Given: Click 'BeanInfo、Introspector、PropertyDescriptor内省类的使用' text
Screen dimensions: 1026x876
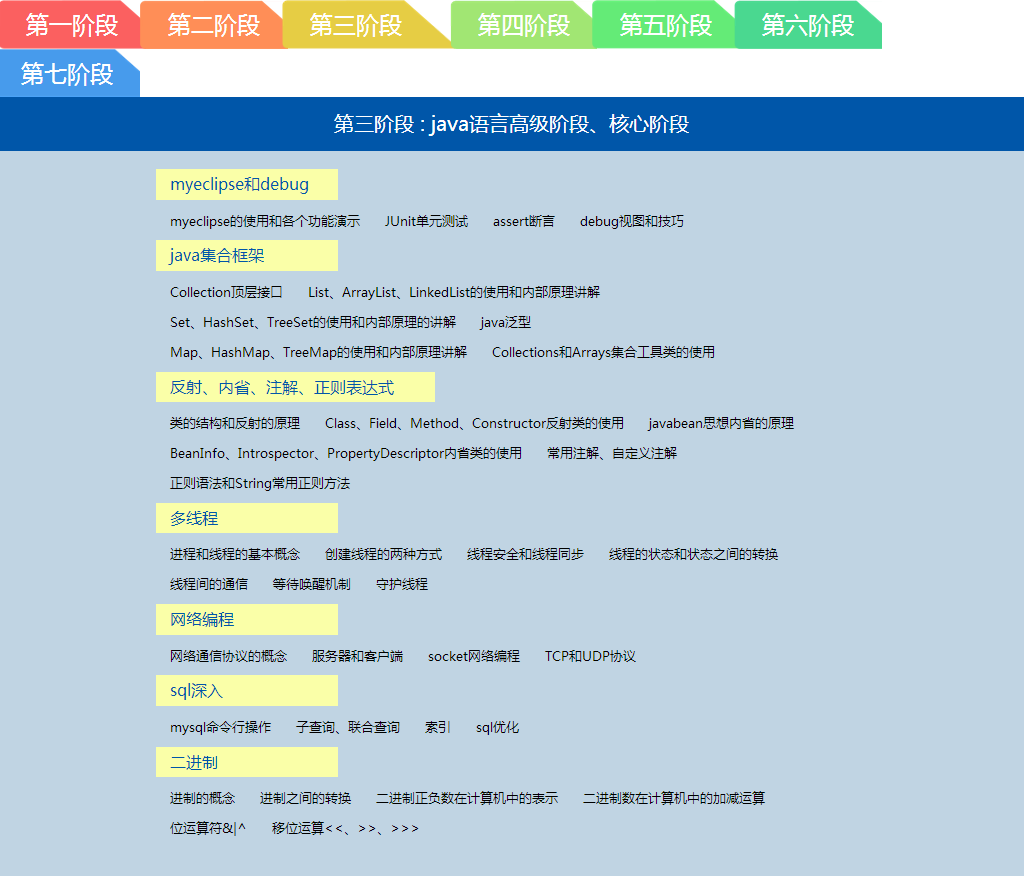Looking at the screenshot, I should 345,453.
